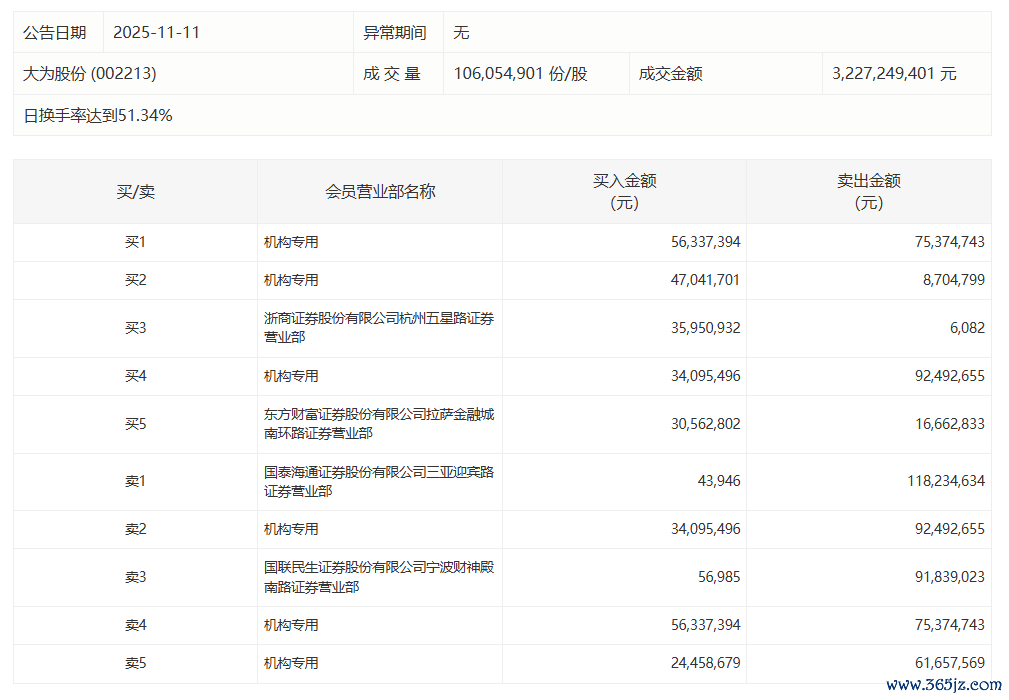Screen dimensions: 1009x700
Task: Select sell amount 75,374,743 in 买1 row
Action: [x=950, y=243]
